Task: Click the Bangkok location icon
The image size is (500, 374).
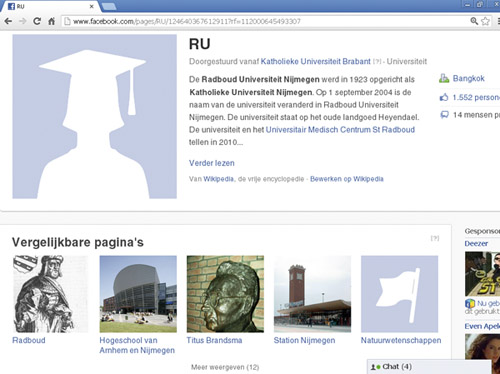Action: pyautogui.click(x=444, y=78)
